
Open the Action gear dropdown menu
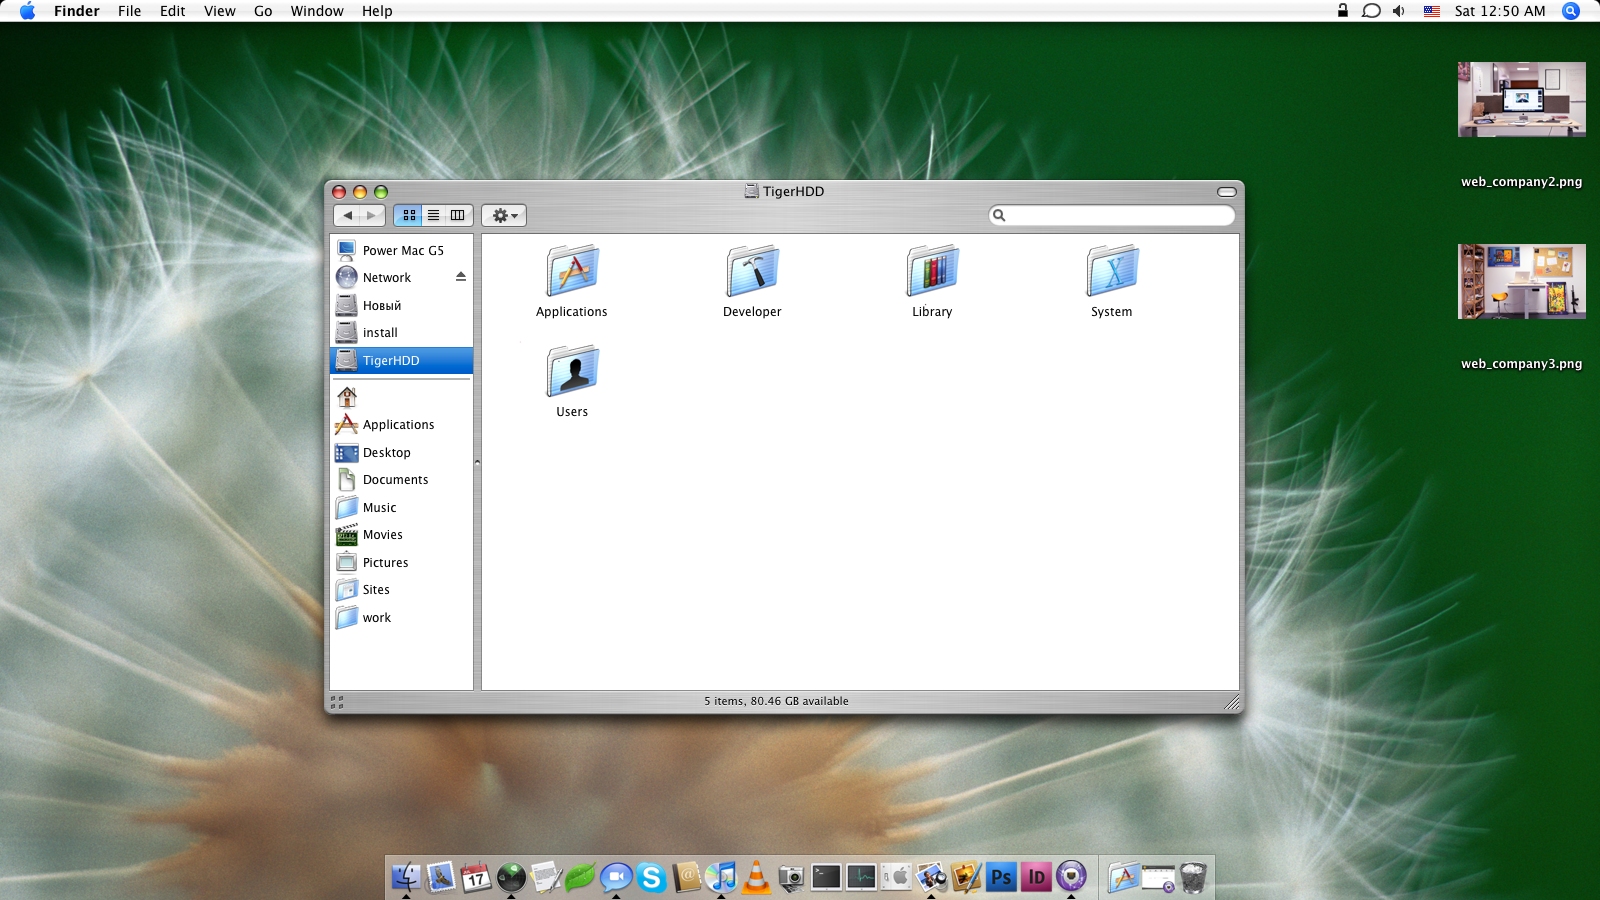tap(504, 215)
